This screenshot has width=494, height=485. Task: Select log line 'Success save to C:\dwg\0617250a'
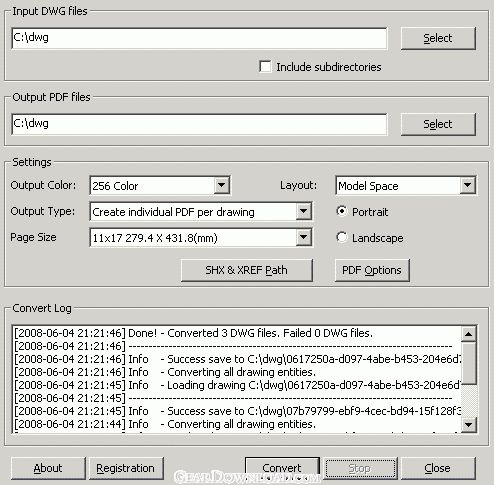(x=237, y=359)
